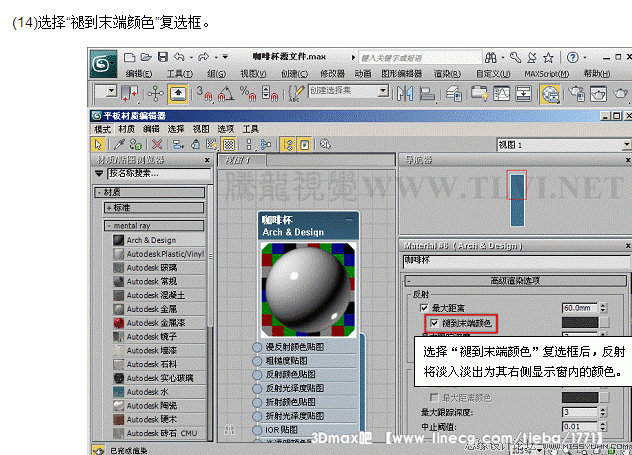
Task: Click the Mirror tool icon
Action: (x=405, y=94)
